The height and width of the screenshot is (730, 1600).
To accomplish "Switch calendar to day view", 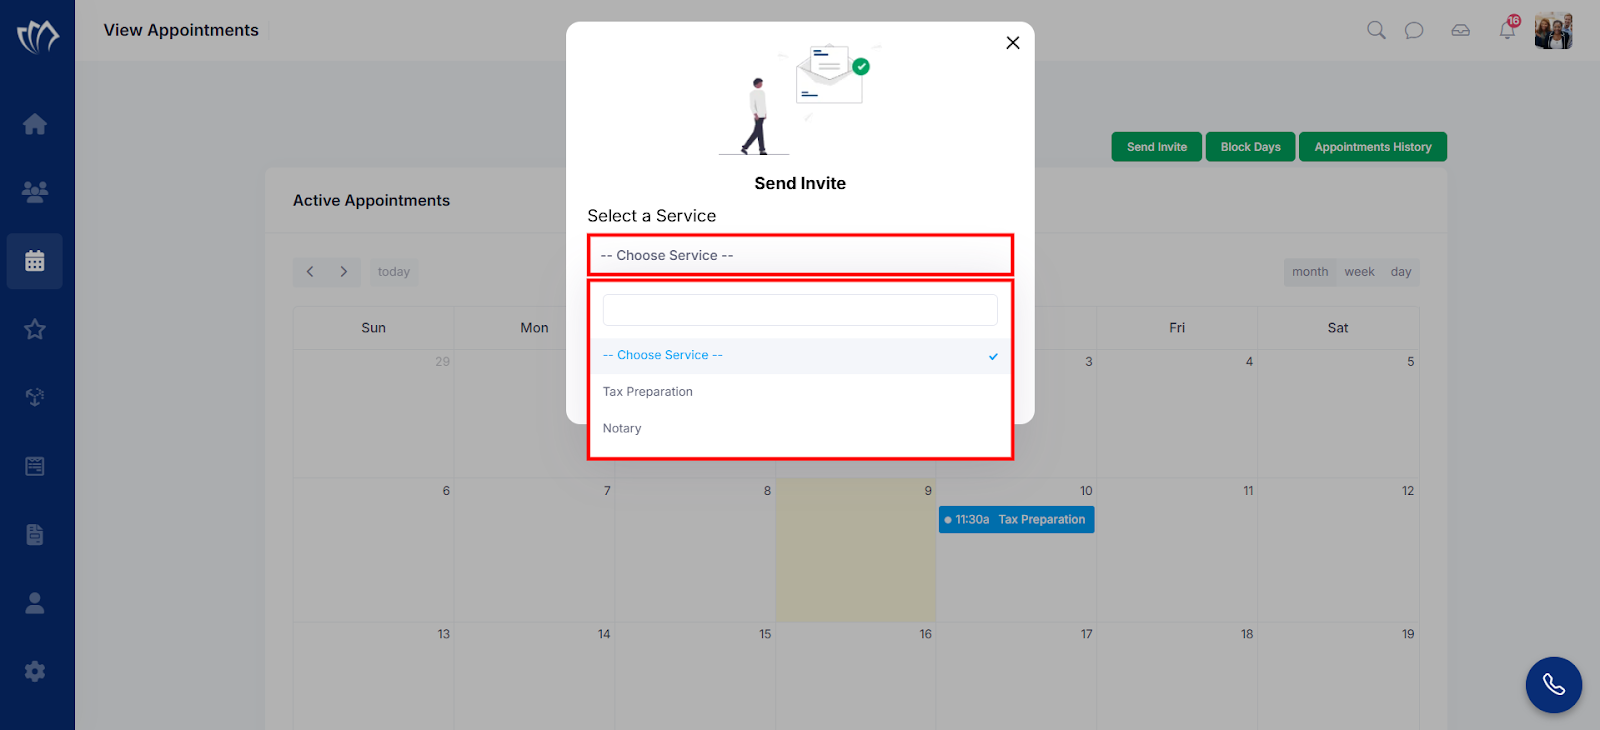I will pos(1401,272).
